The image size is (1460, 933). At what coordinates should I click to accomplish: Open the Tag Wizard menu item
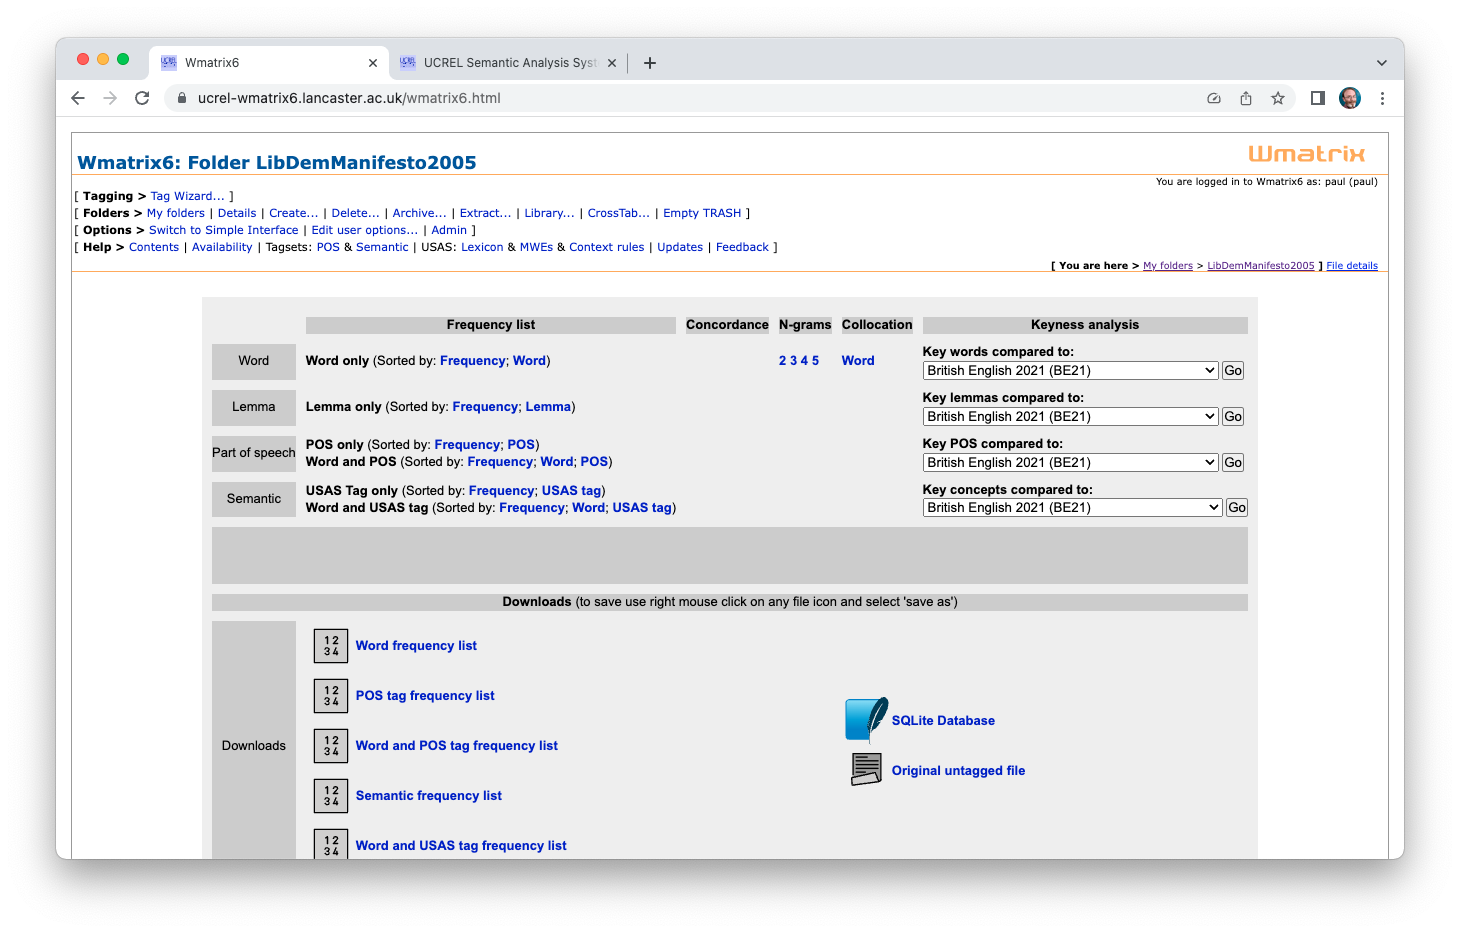pos(187,196)
